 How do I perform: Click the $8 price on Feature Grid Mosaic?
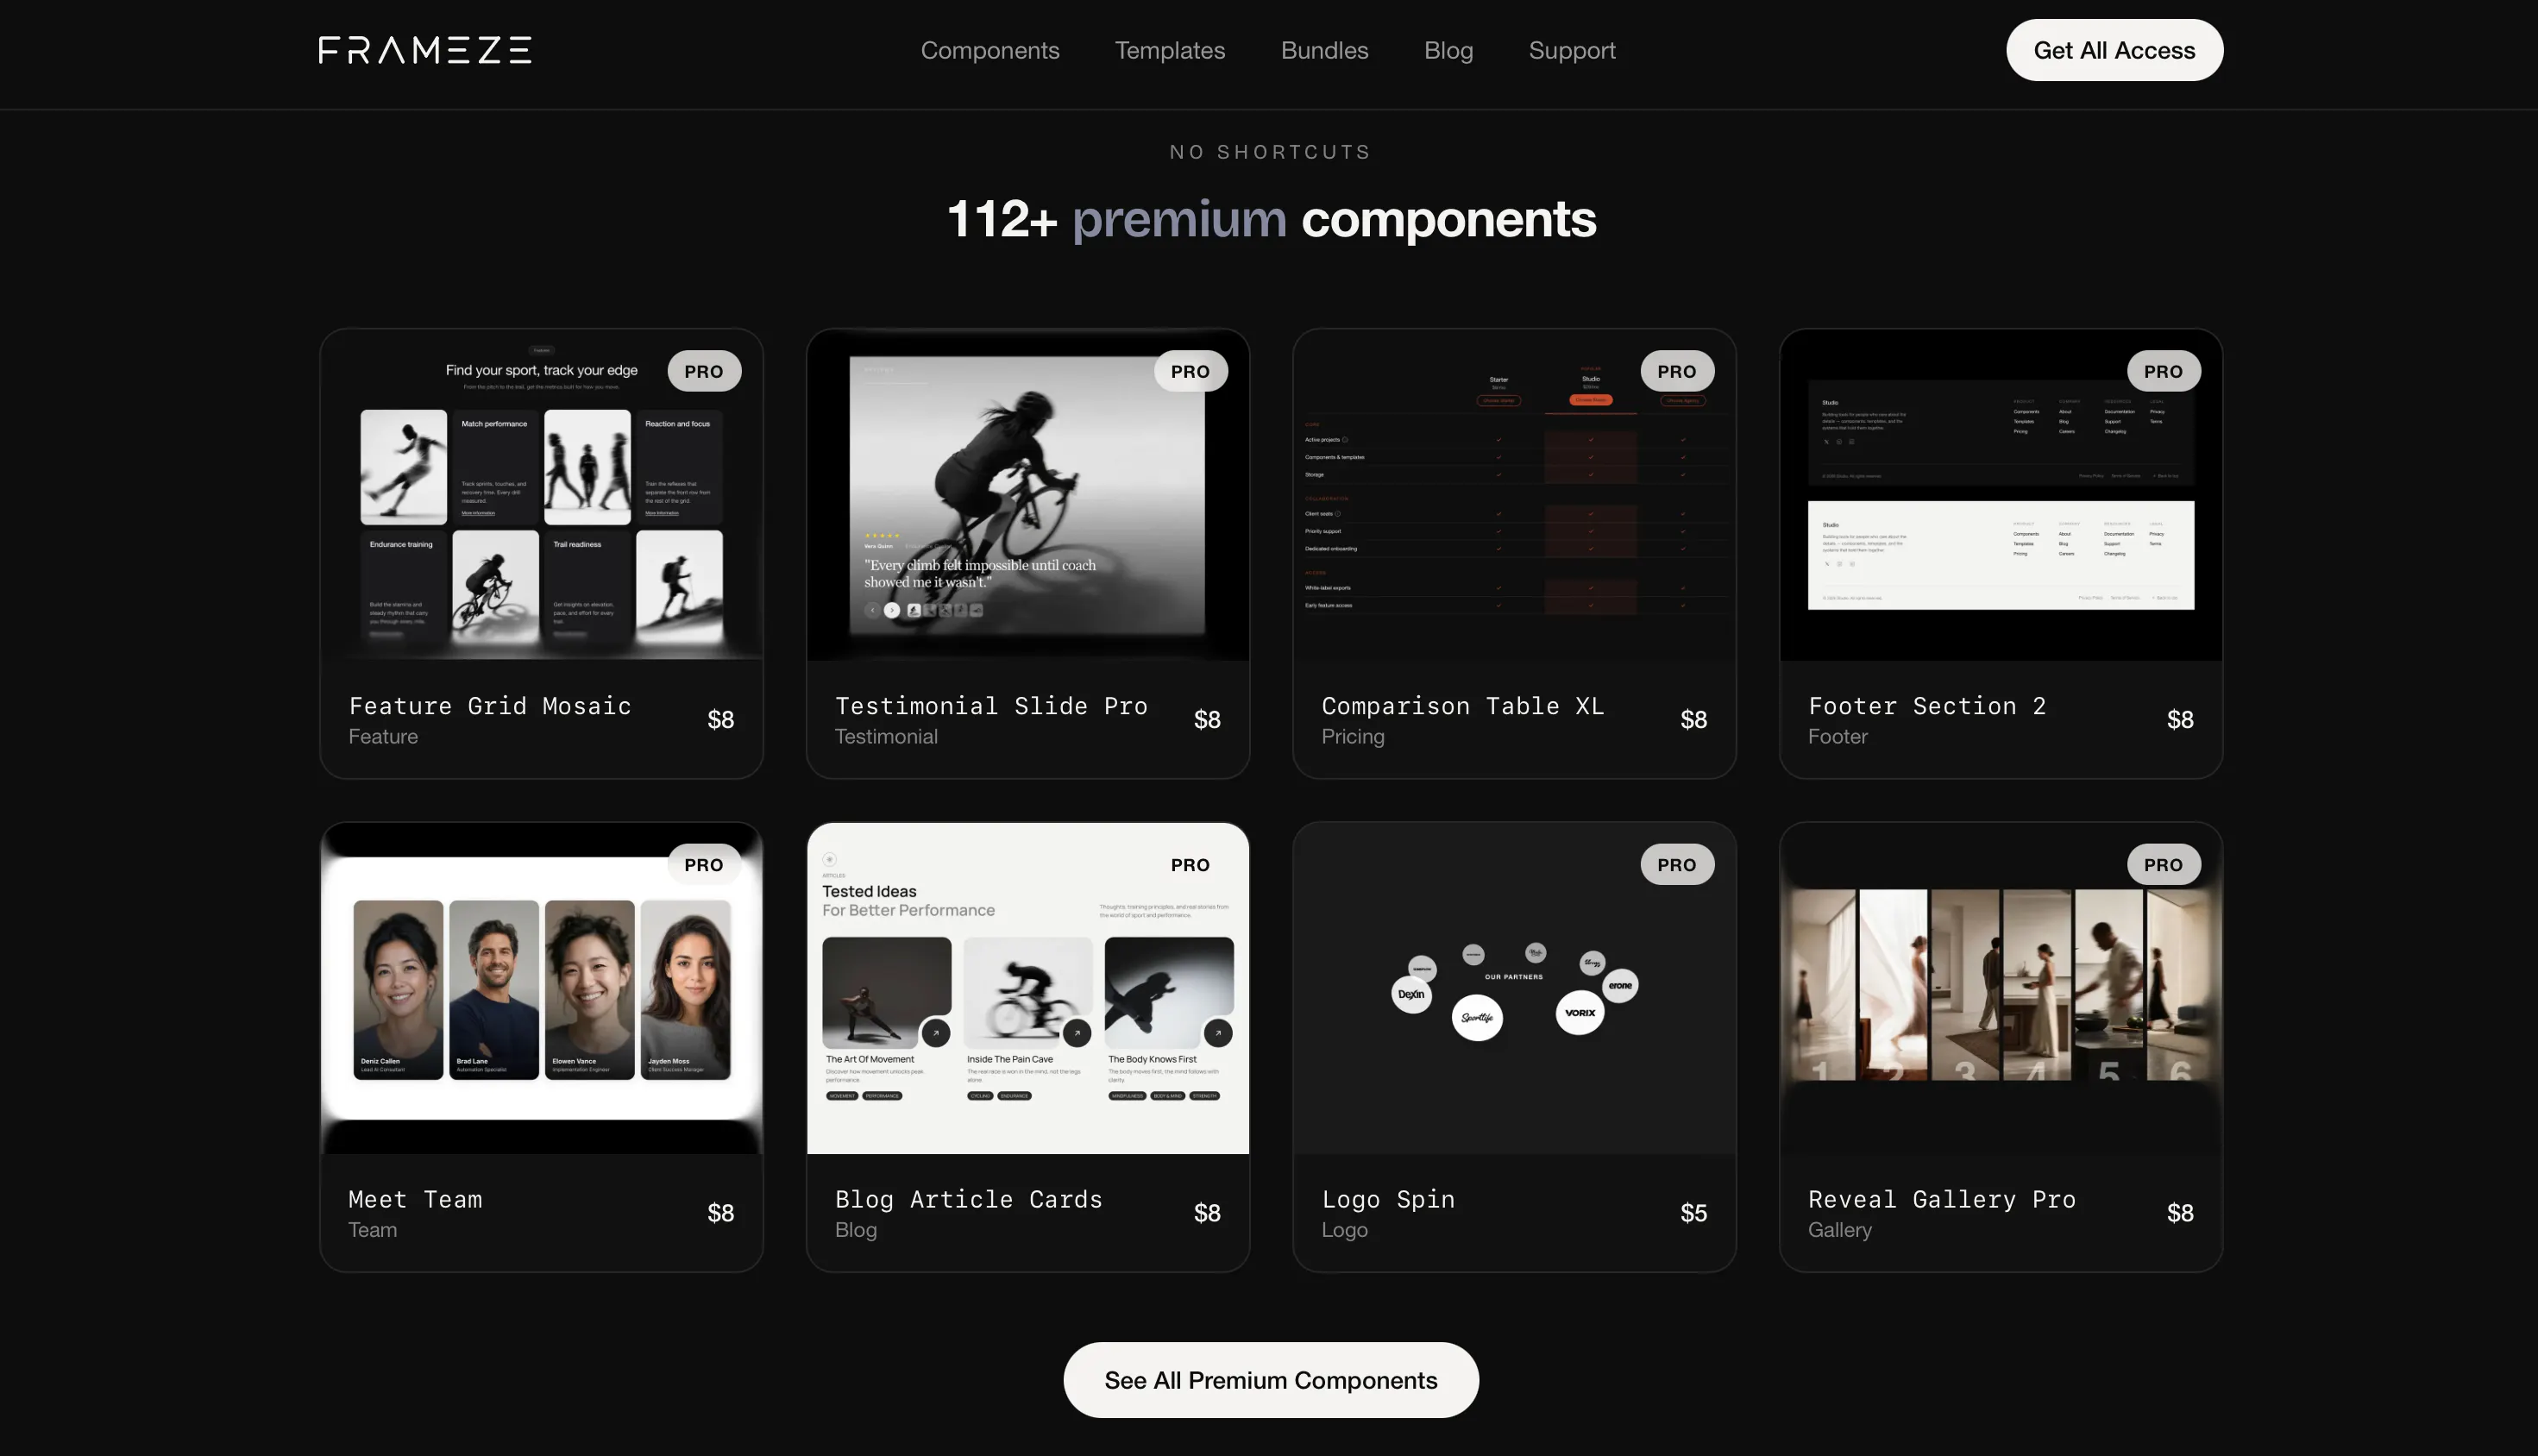(x=721, y=719)
